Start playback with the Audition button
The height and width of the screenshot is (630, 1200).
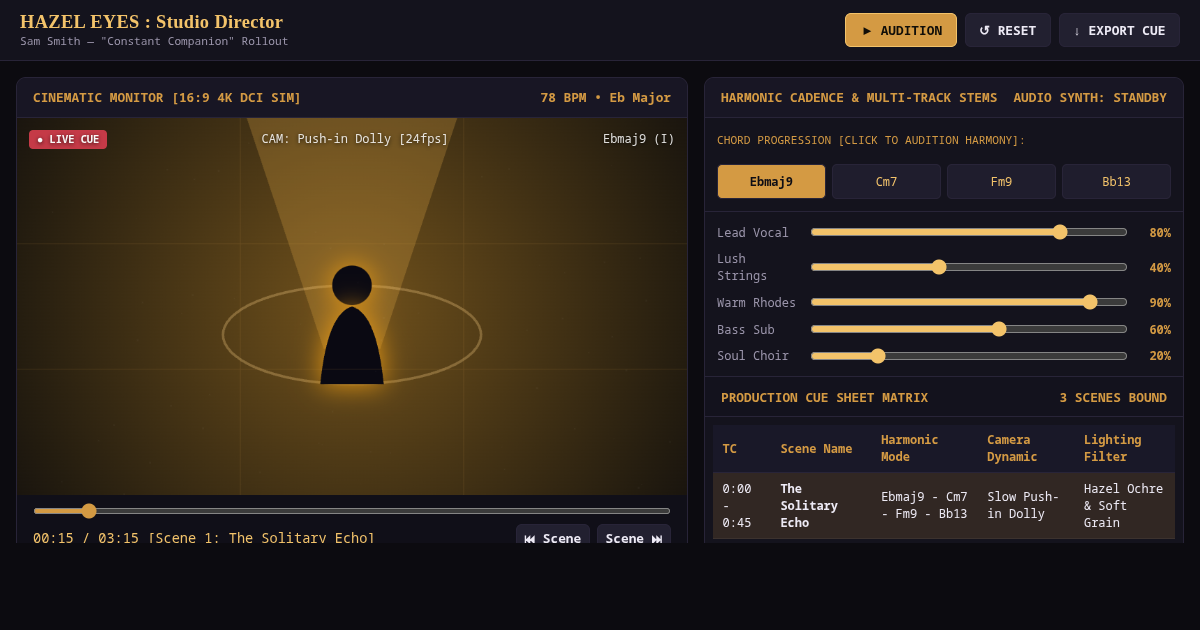[900, 30]
